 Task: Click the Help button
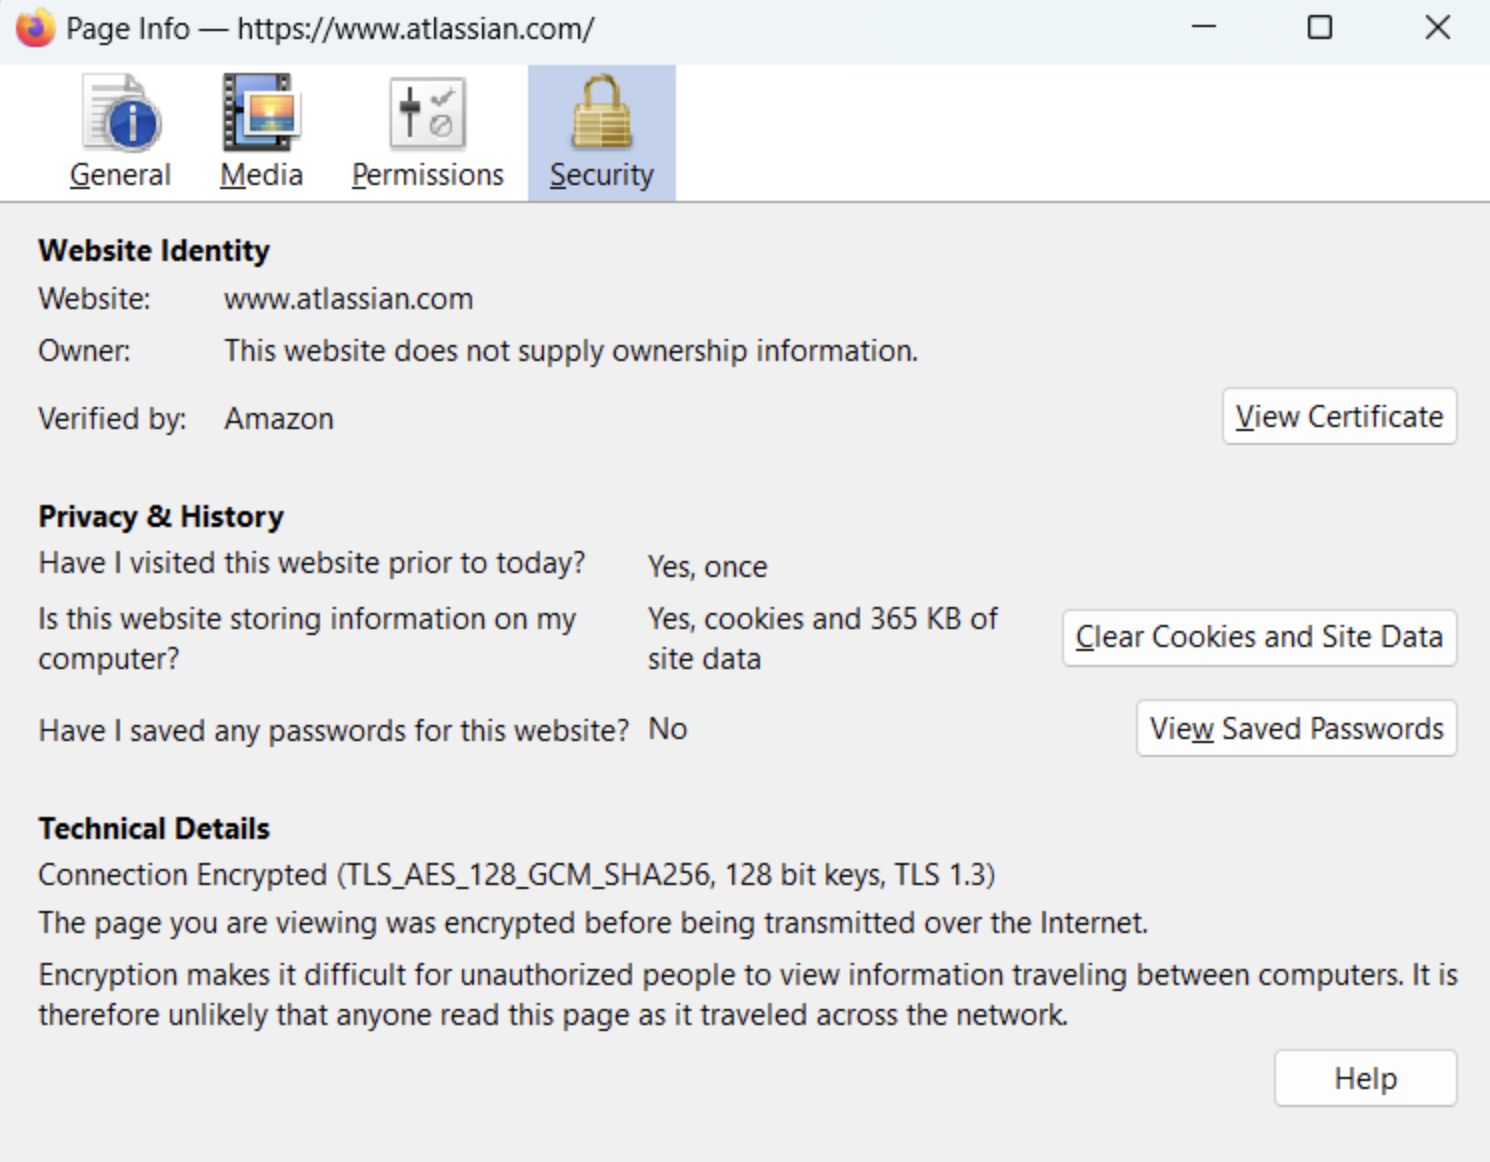(x=1365, y=1078)
